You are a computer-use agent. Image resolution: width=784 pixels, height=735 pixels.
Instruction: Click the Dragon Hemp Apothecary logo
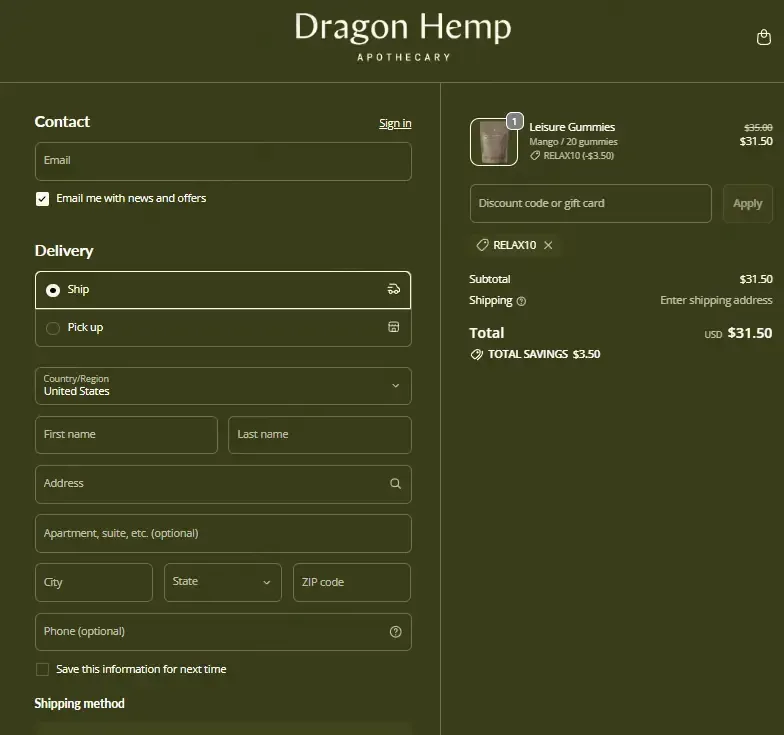[402, 36]
